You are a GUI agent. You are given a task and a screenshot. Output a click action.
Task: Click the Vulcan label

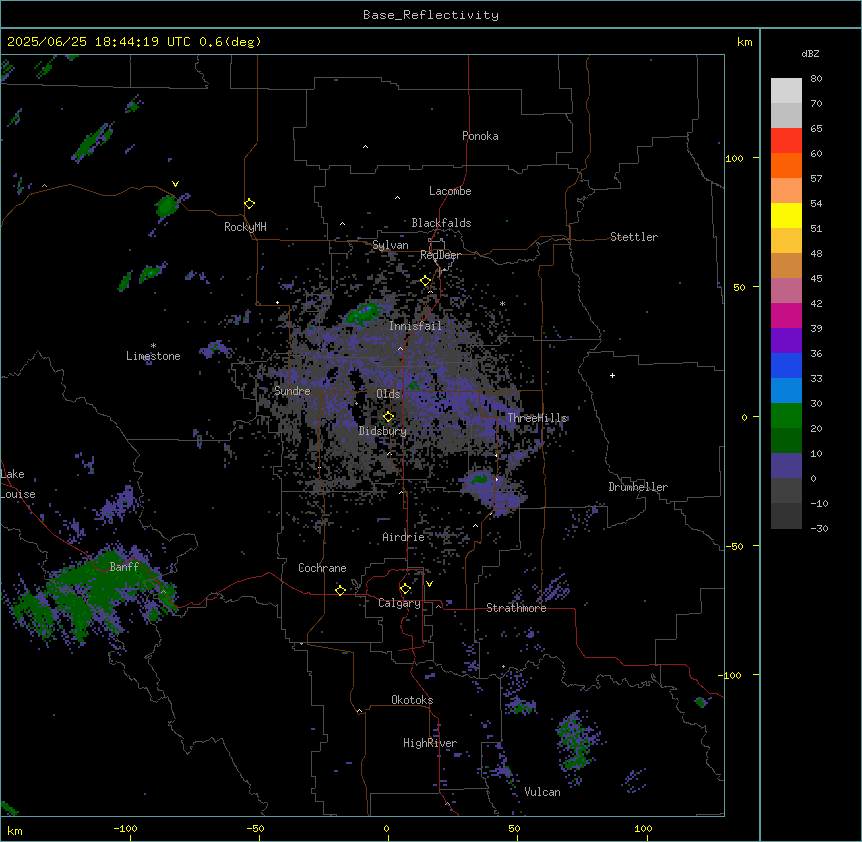[x=543, y=792]
